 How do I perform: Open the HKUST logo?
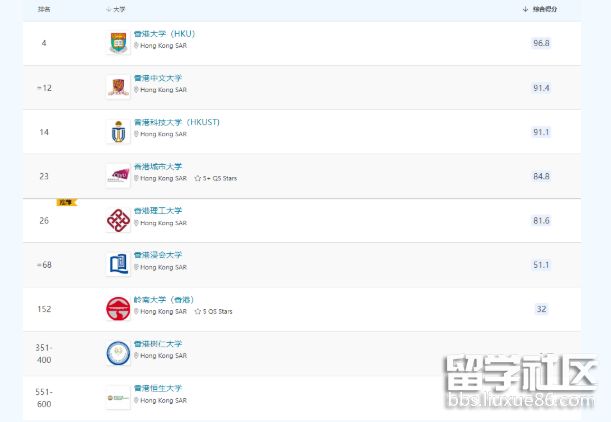click(118, 132)
